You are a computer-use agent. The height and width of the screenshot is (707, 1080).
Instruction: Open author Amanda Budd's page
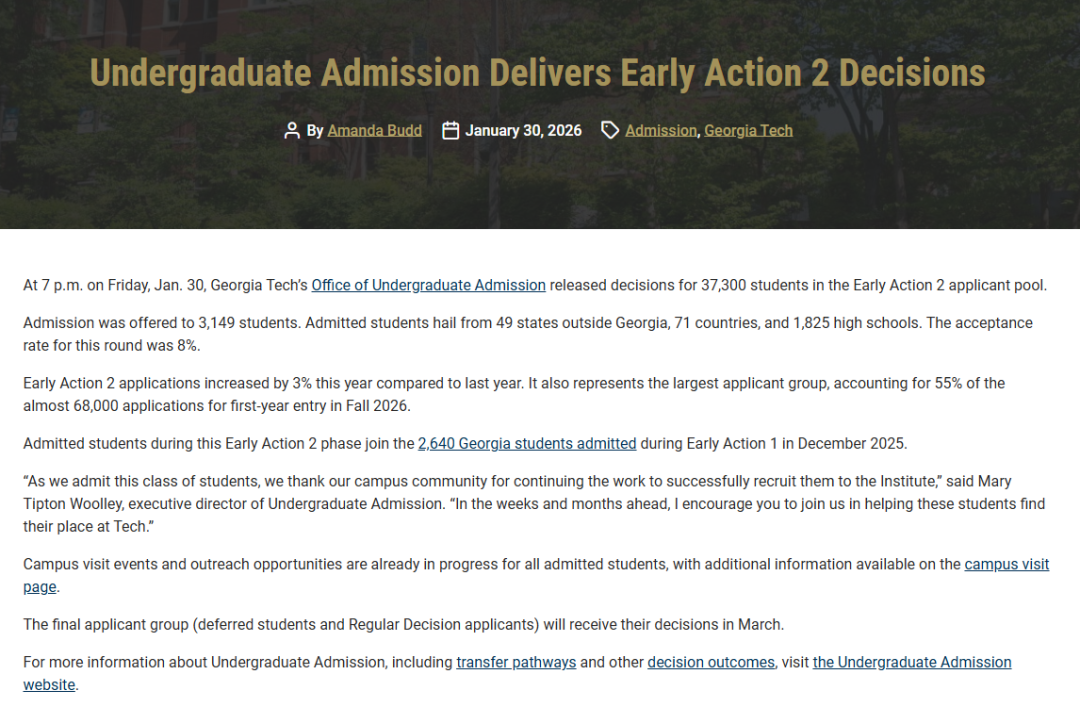click(374, 130)
